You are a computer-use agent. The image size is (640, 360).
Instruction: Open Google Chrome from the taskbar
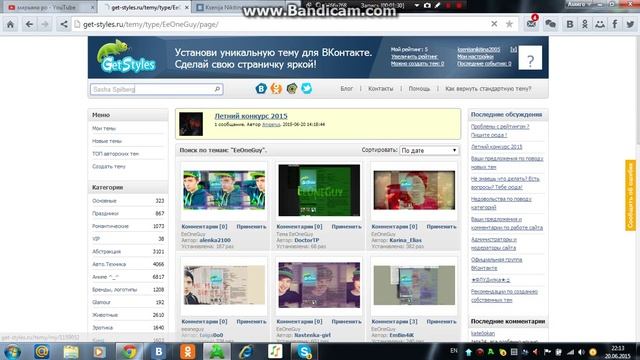point(129,351)
